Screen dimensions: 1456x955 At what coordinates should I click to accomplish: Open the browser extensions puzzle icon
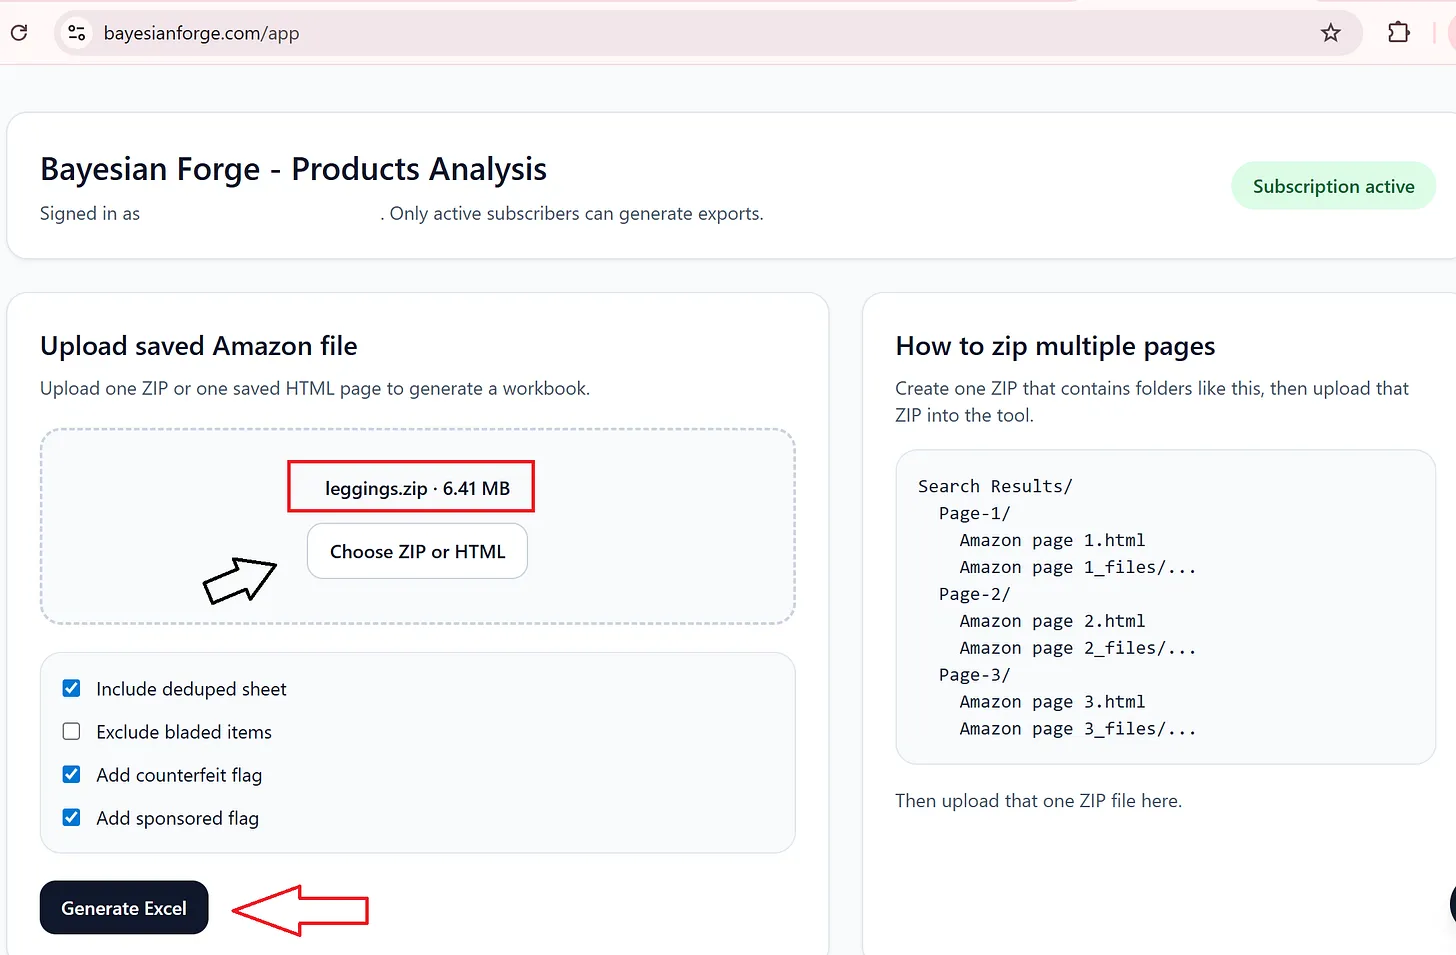[1398, 33]
